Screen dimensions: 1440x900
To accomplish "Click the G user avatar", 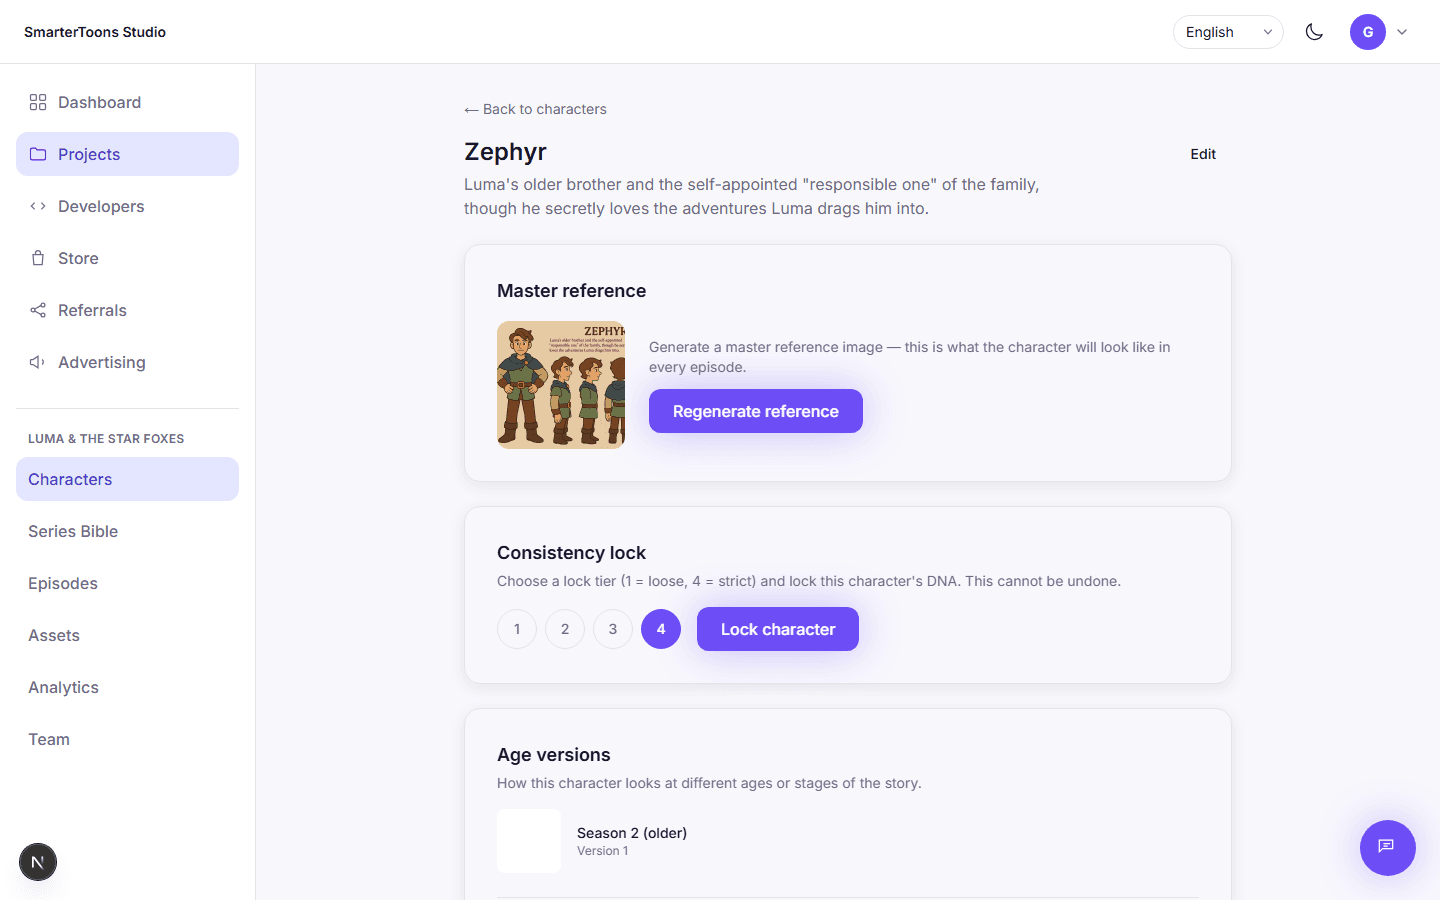I will pyautogui.click(x=1368, y=32).
